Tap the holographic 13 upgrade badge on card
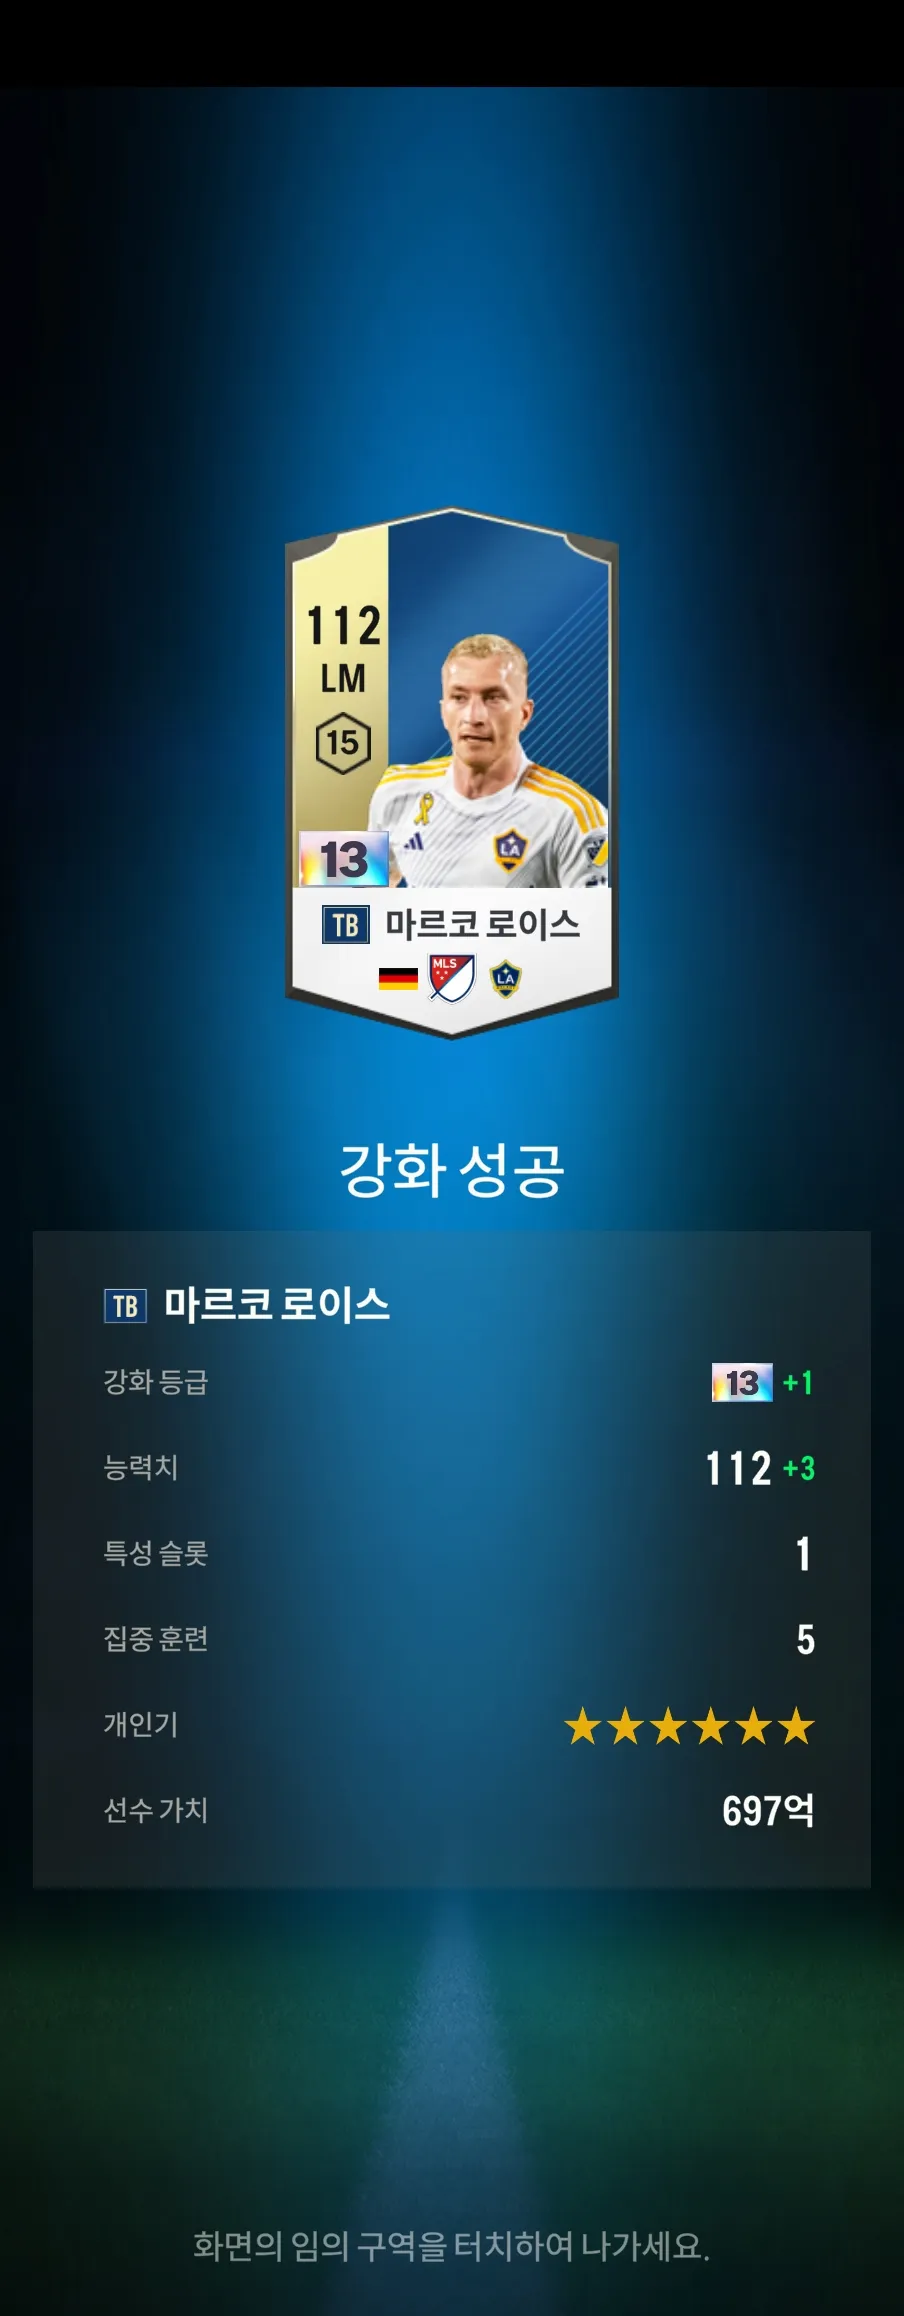The height and width of the screenshot is (2316, 904). pos(344,859)
